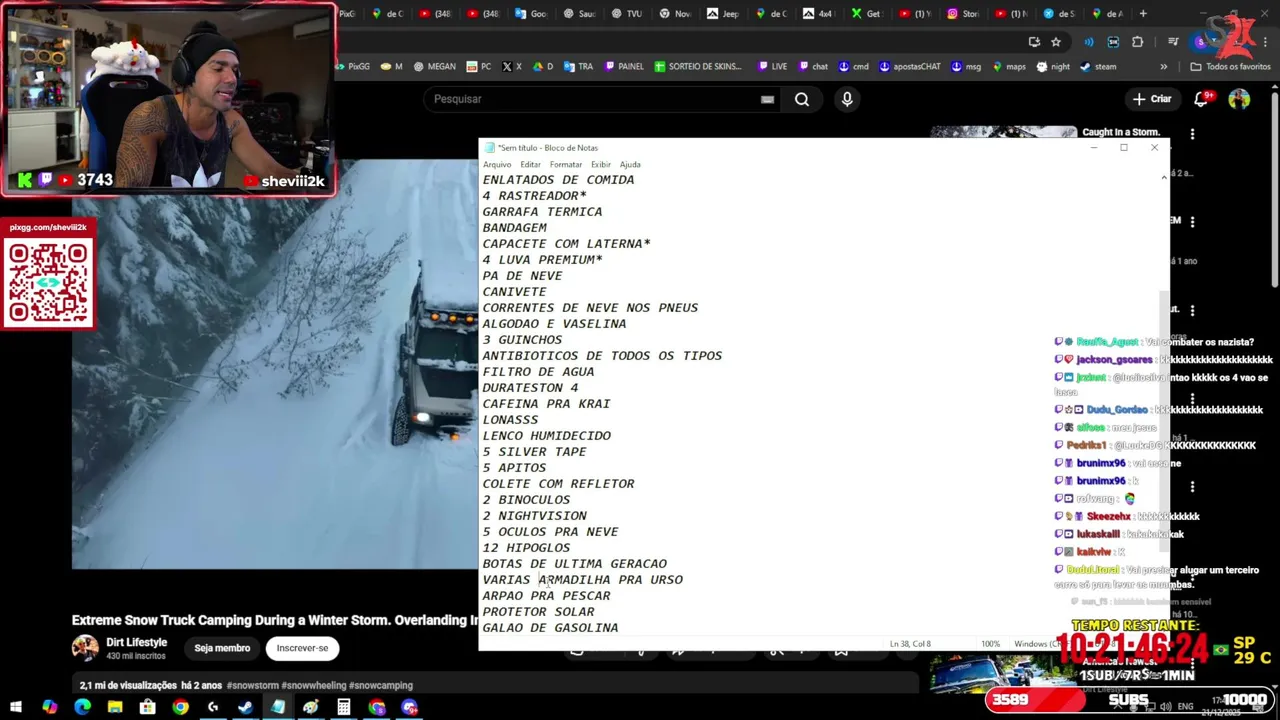Open the MEGAN bookmark
Screen dimensions: 1280x720
coord(433,66)
